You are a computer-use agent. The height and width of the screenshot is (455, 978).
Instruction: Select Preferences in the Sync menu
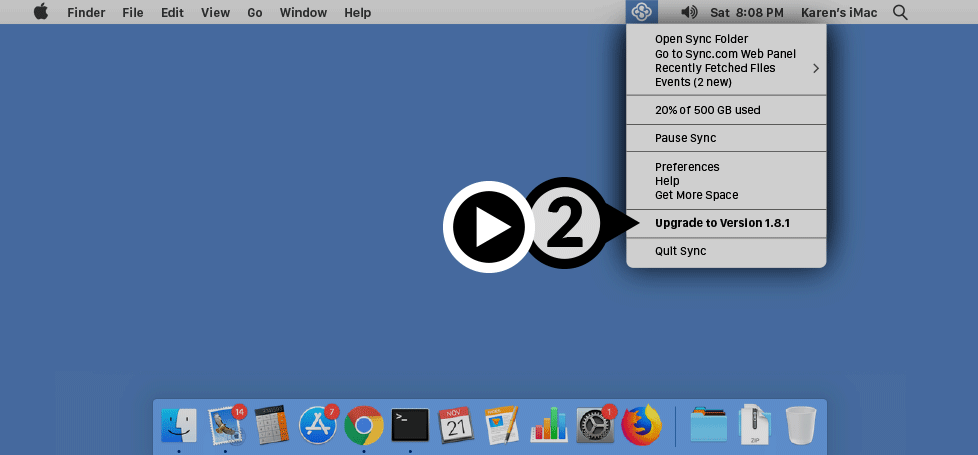pos(687,167)
